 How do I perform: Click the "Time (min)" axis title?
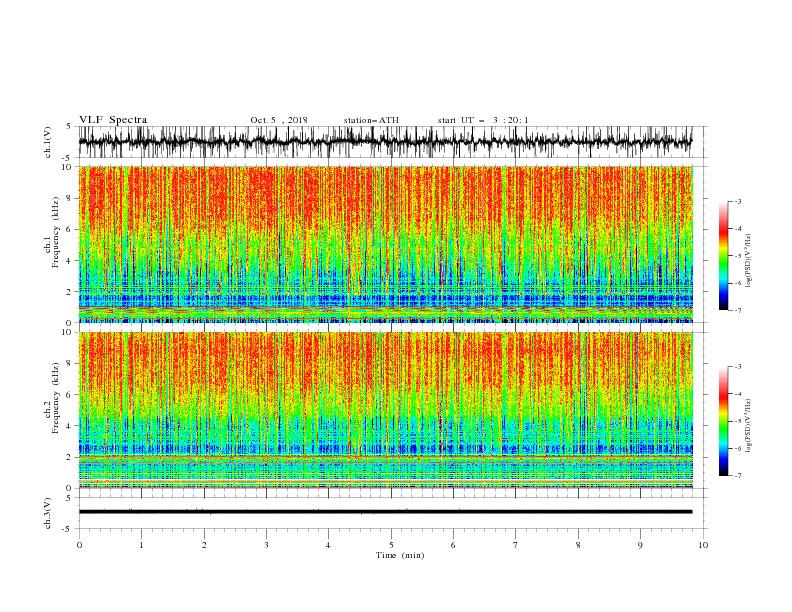(400, 555)
